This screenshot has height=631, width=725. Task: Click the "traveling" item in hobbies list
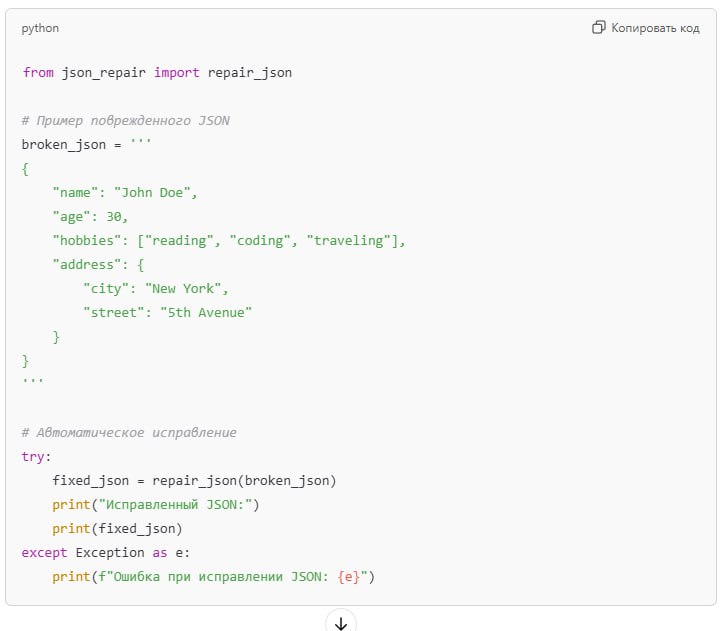349,240
